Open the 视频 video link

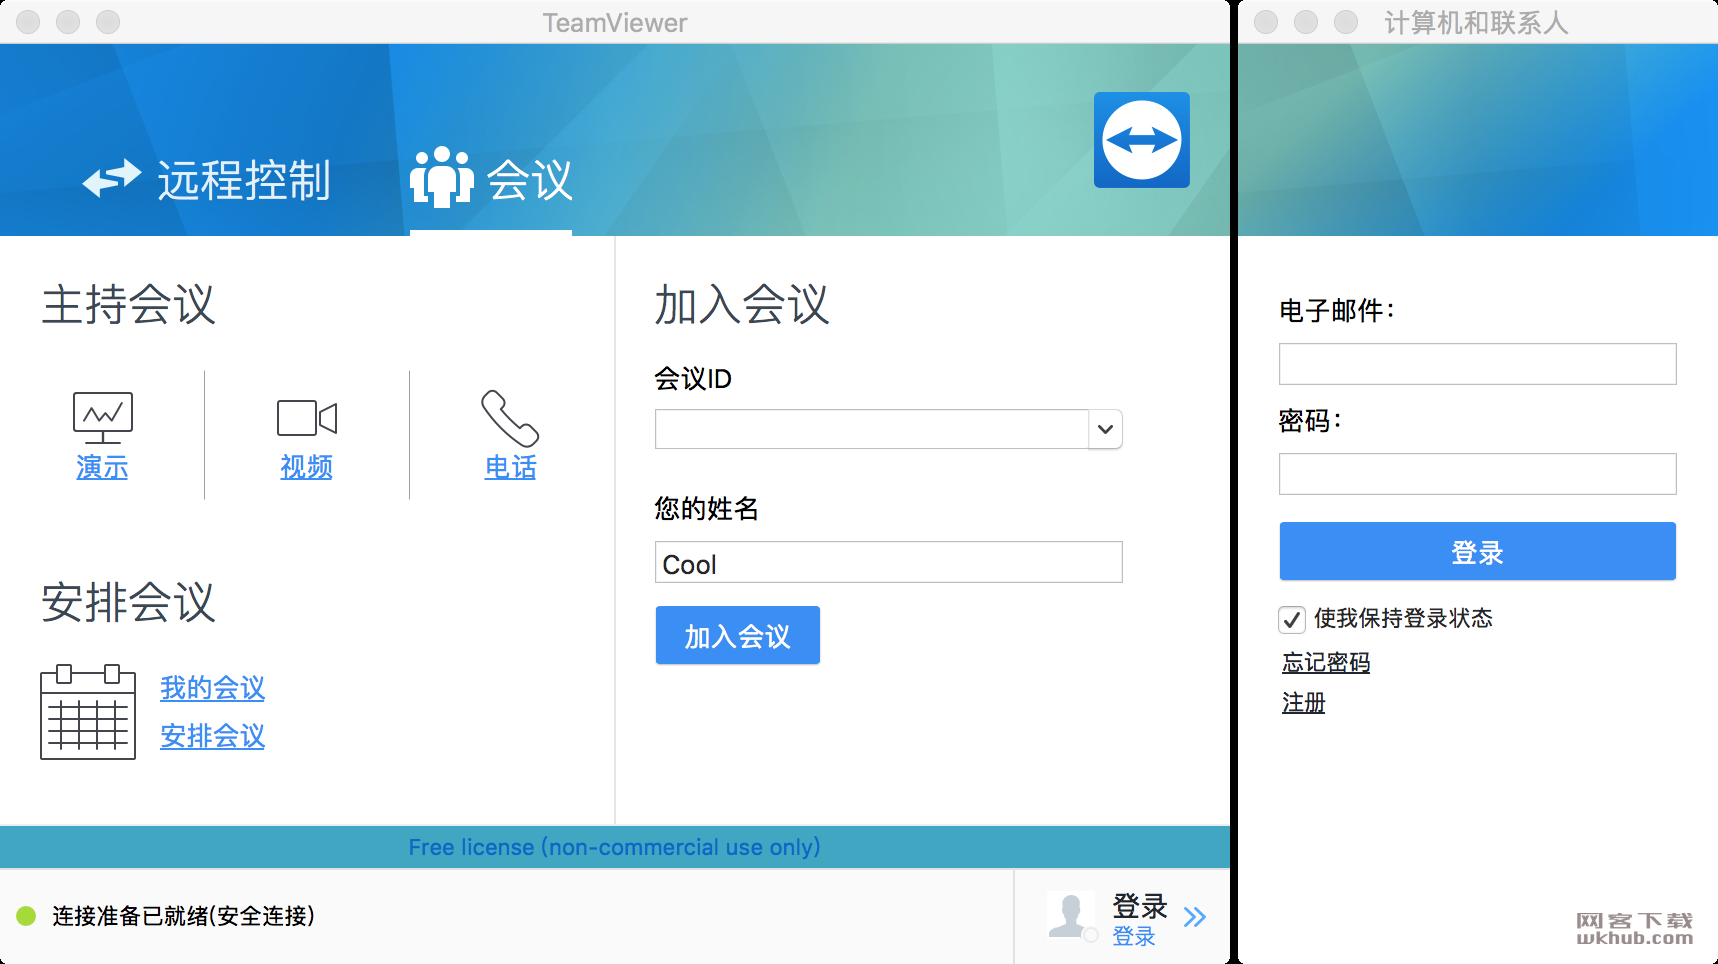point(306,467)
